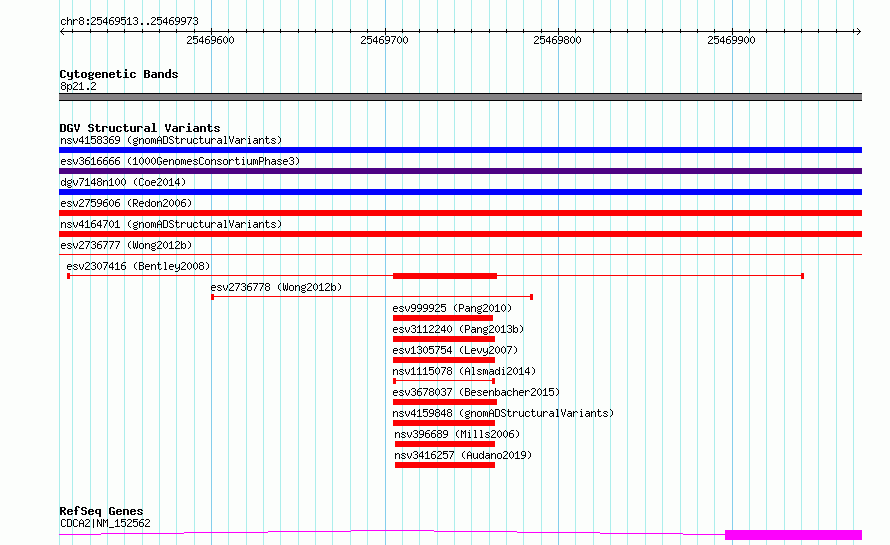The image size is (890, 545).
Task: Select the esv2736777 Wong2012b thin line
Action: coord(460,254)
